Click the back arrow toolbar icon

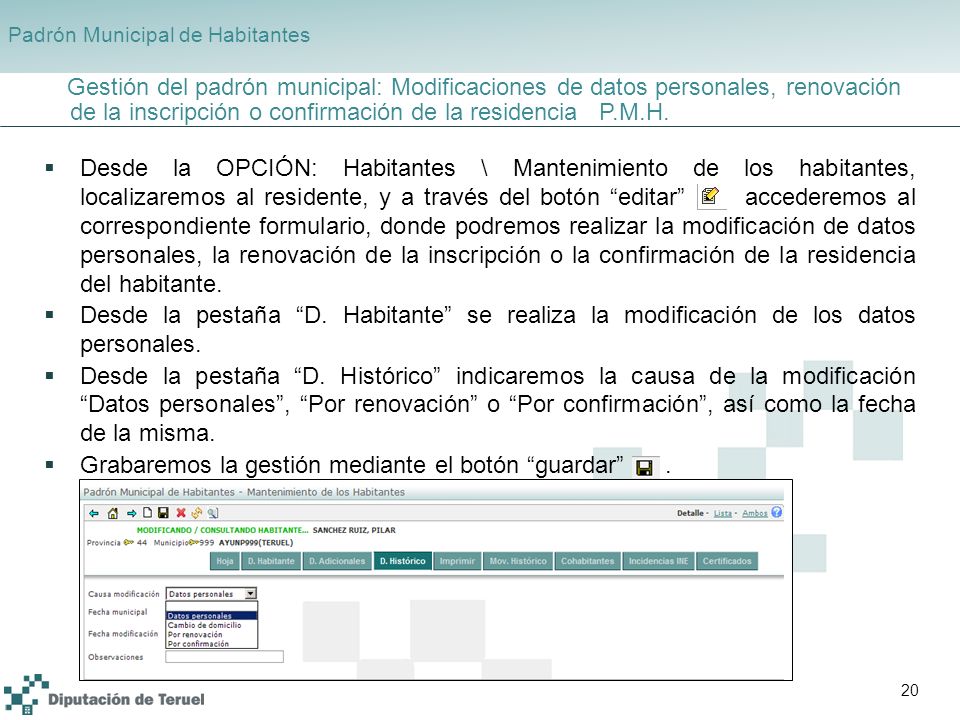(94, 513)
